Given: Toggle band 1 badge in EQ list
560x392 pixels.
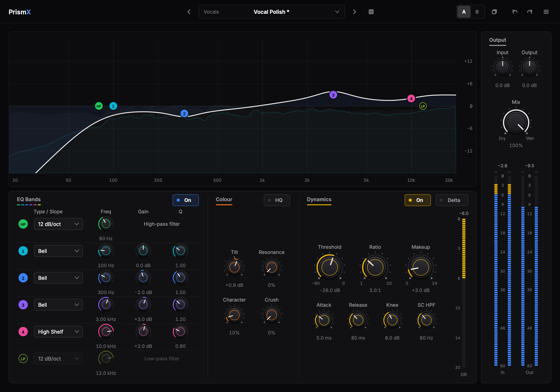Looking at the screenshot, I should pyautogui.click(x=23, y=251).
